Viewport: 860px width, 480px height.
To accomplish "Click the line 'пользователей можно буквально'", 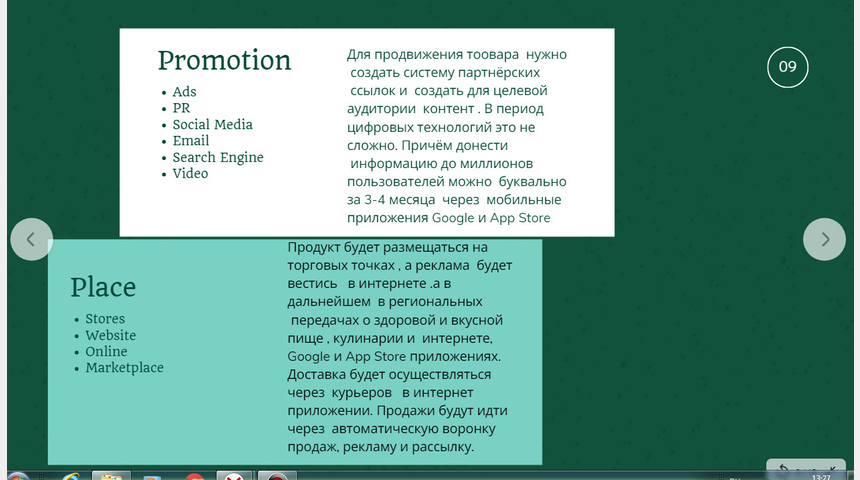I will [x=457, y=182].
